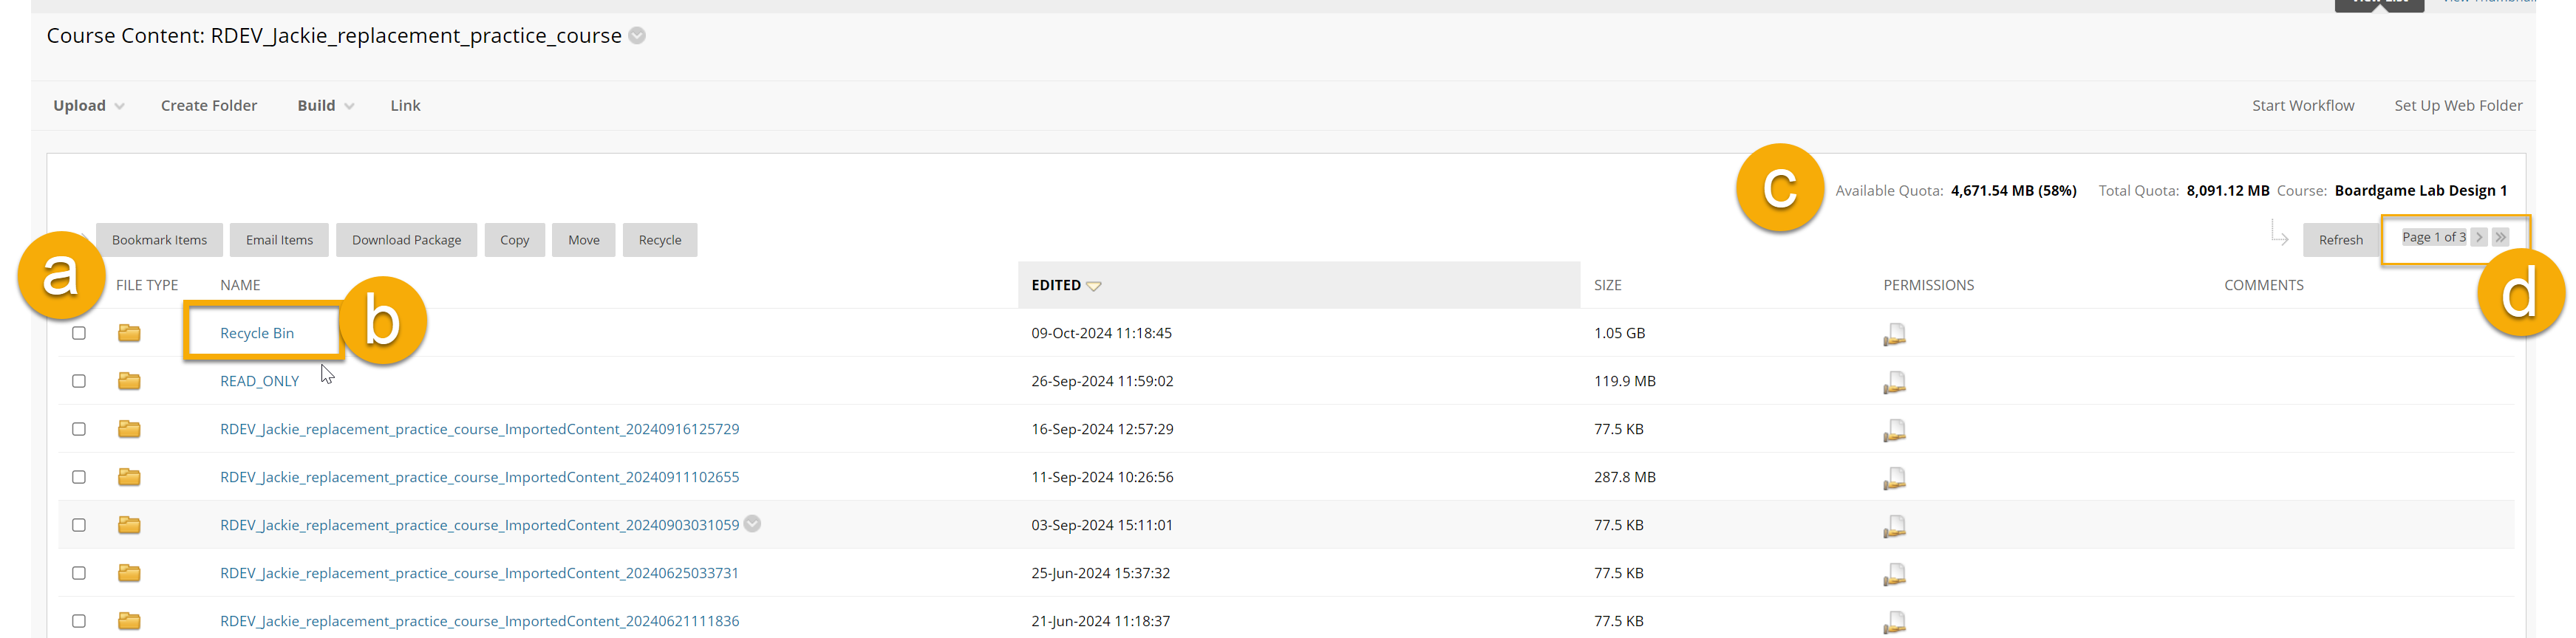The height and width of the screenshot is (638, 2576).
Task: Open permissions icon for Recycle Bin
Action: click(1893, 334)
